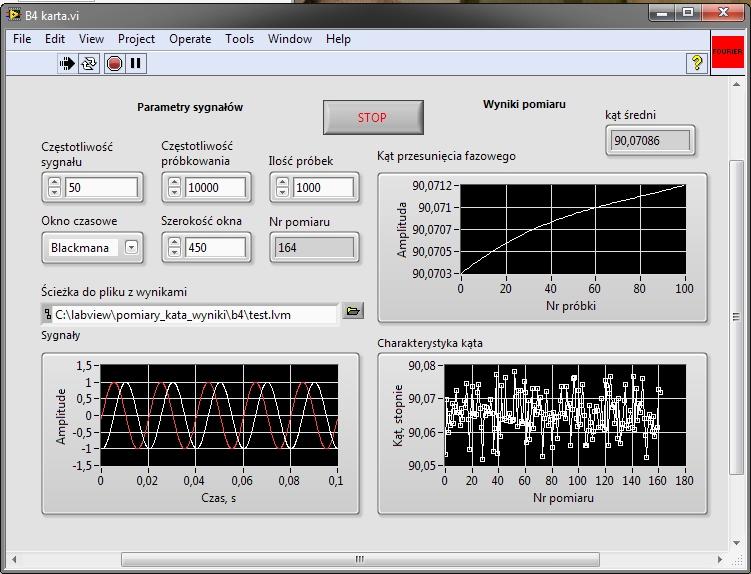Decrement Częstotliwość sygnału value
Viewport: 751px width, 574px height.
point(55,192)
